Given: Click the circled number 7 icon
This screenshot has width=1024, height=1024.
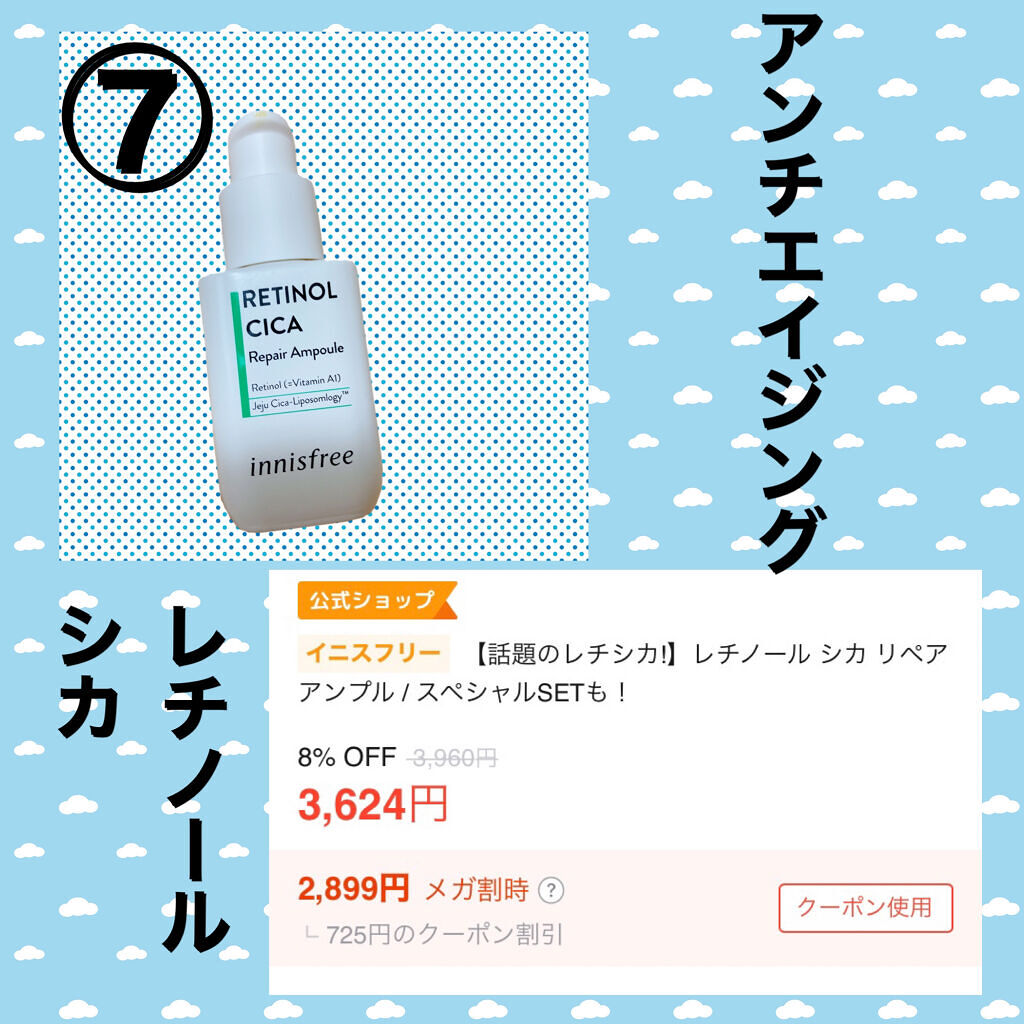Looking at the screenshot, I should pos(138,118).
